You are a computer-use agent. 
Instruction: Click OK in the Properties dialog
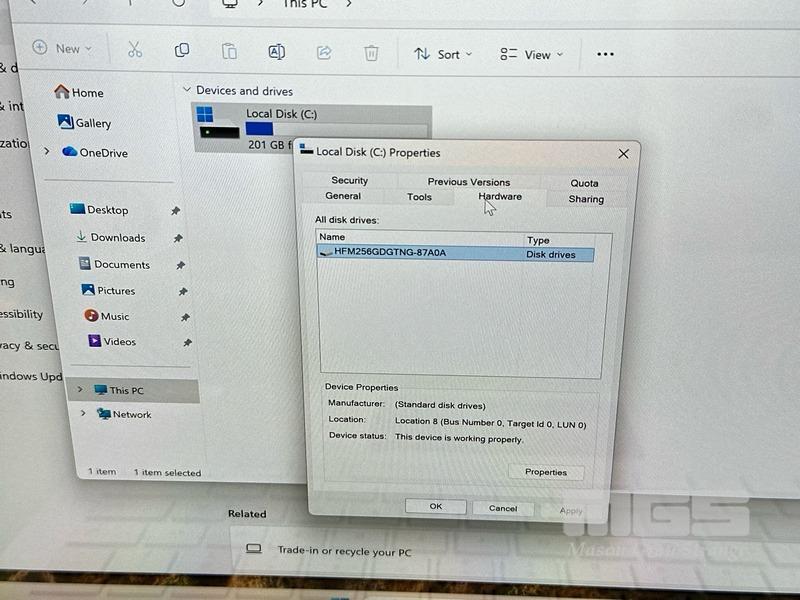[436, 507]
